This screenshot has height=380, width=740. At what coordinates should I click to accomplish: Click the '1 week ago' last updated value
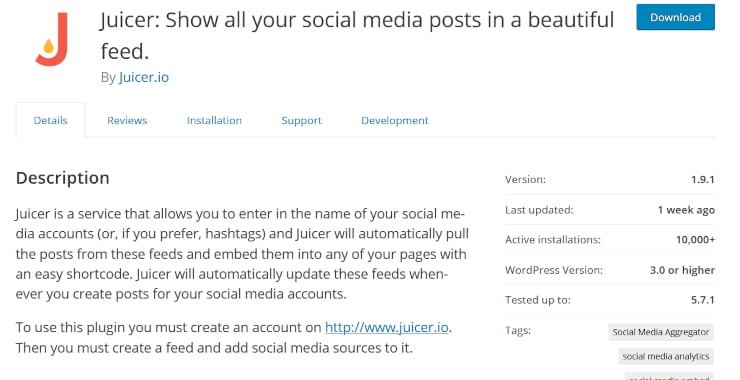(x=686, y=210)
